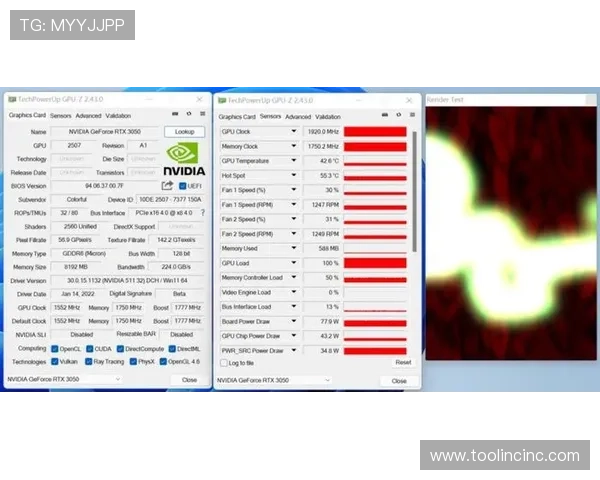Screen dimensions: 600x480
Task: Click the Memory Size 8192 MB field
Action: pos(76,267)
